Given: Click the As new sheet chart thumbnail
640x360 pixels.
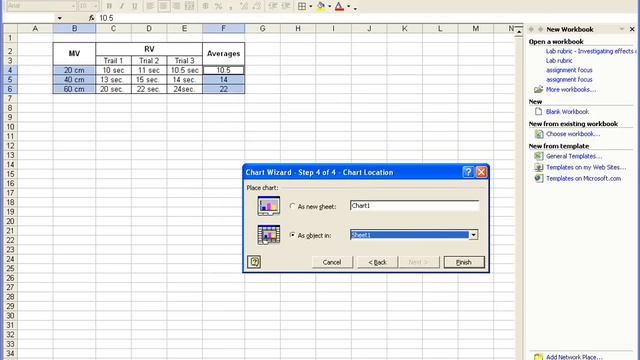Looking at the screenshot, I should [x=269, y=206].
